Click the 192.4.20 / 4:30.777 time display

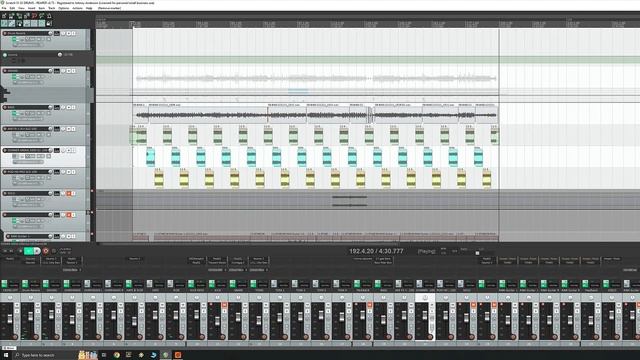pos(376,251)
